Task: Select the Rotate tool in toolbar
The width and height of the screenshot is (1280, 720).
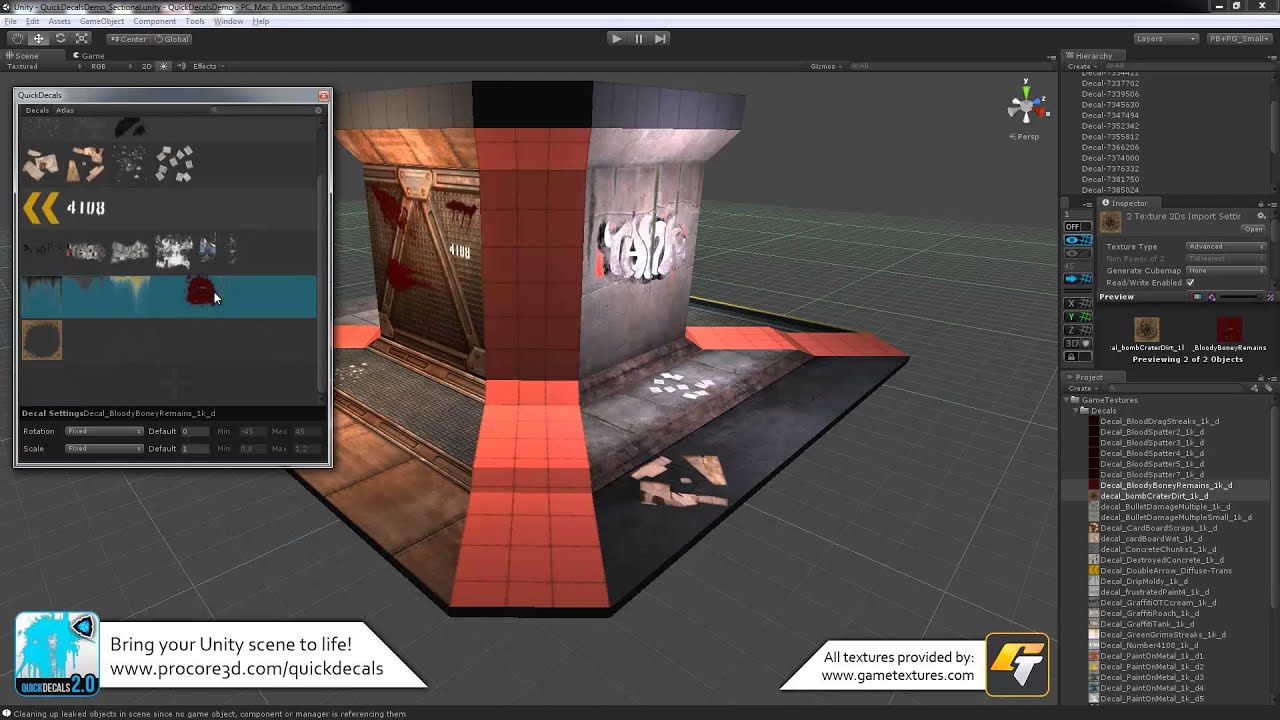Action: pos(60,38)
